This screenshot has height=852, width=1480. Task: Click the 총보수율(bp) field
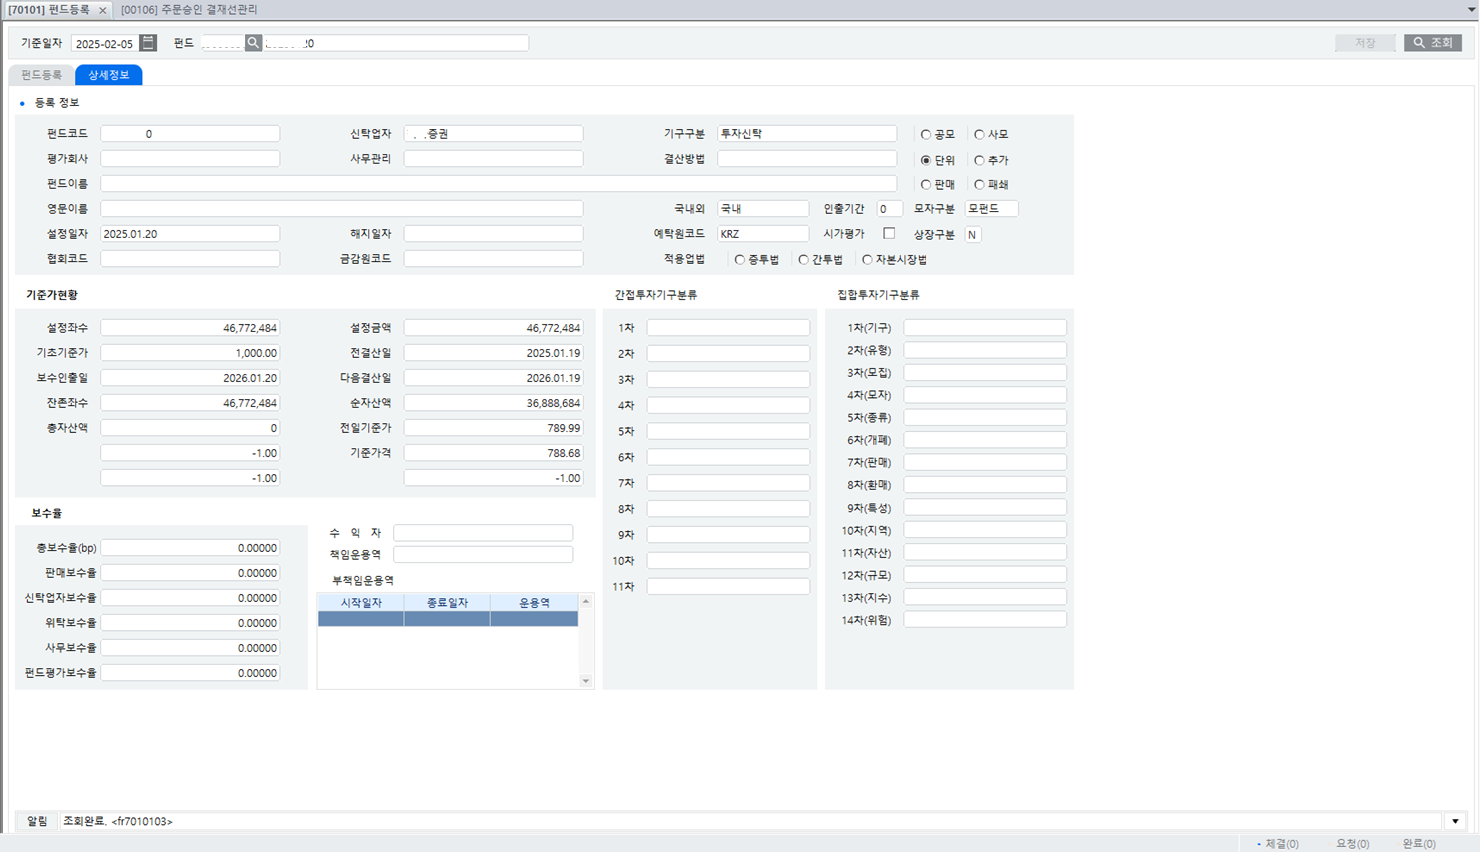[x=190, y=547]
